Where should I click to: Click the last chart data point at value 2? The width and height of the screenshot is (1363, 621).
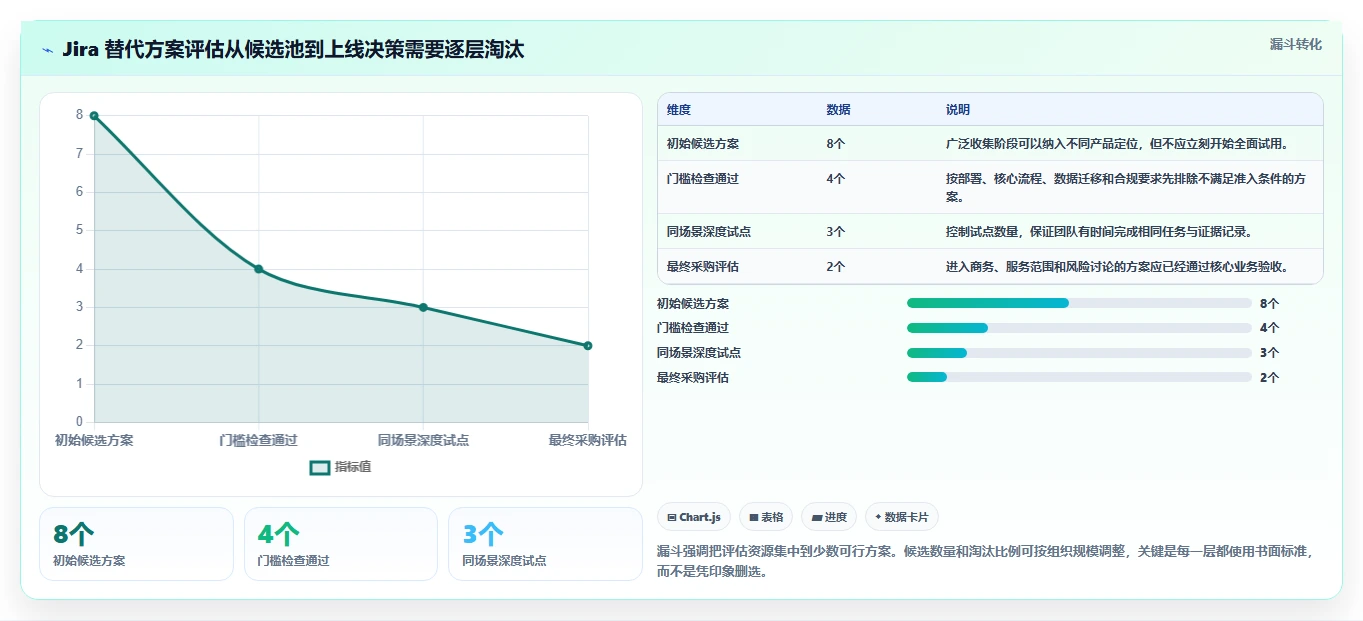(588, 346)
